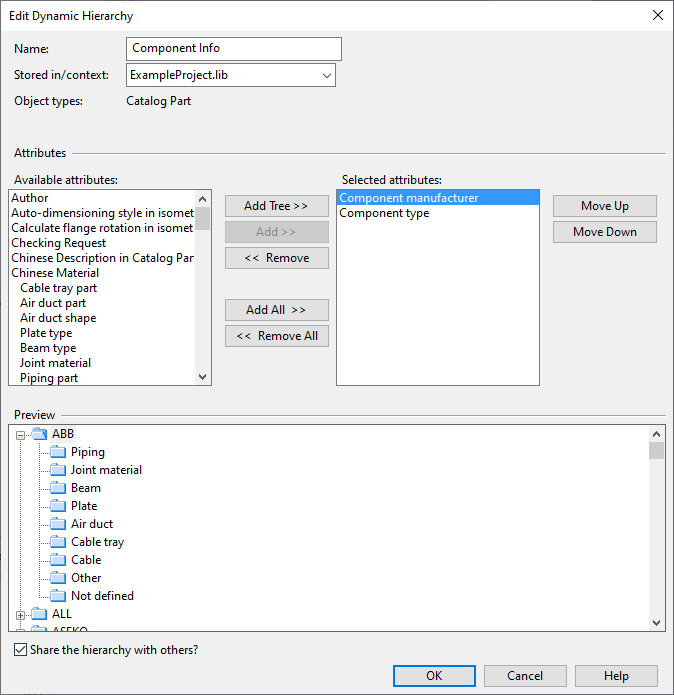
Task: Confirm the dialog with OK
Action: pyautogui.click(x=434, y=676)
